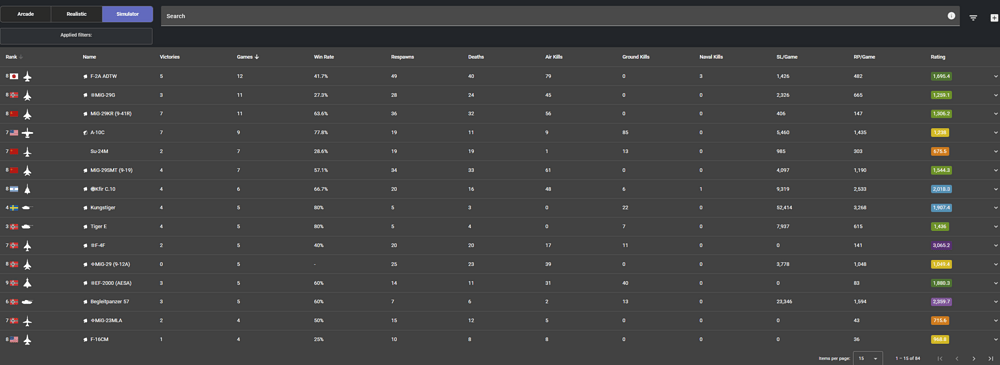Sort by Ground Kills column
This screenshot has height=365, width=1000.
pyautogui.click(x=635, y=57)
